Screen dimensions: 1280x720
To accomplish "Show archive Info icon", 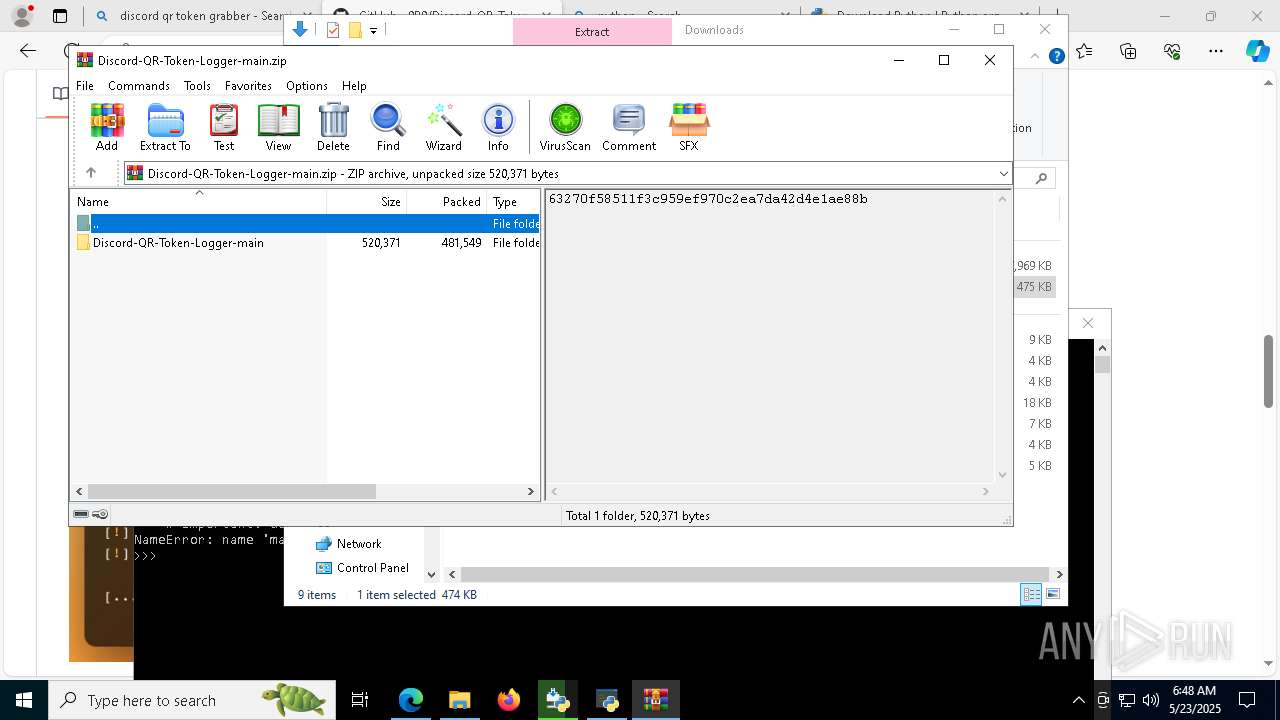I will coord(498,127).
